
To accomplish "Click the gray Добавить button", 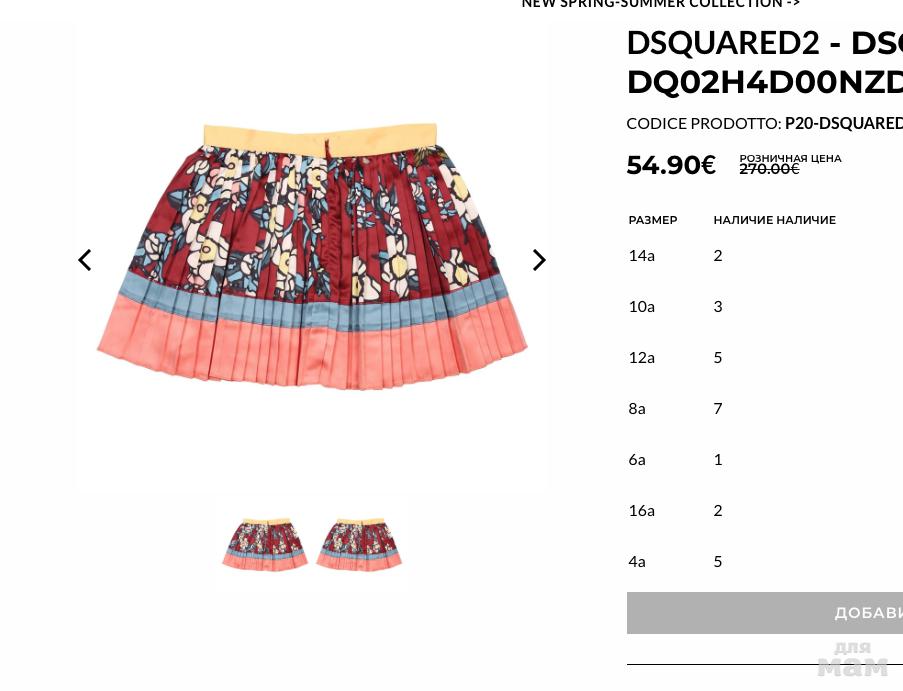I will [x=765, y=613].
